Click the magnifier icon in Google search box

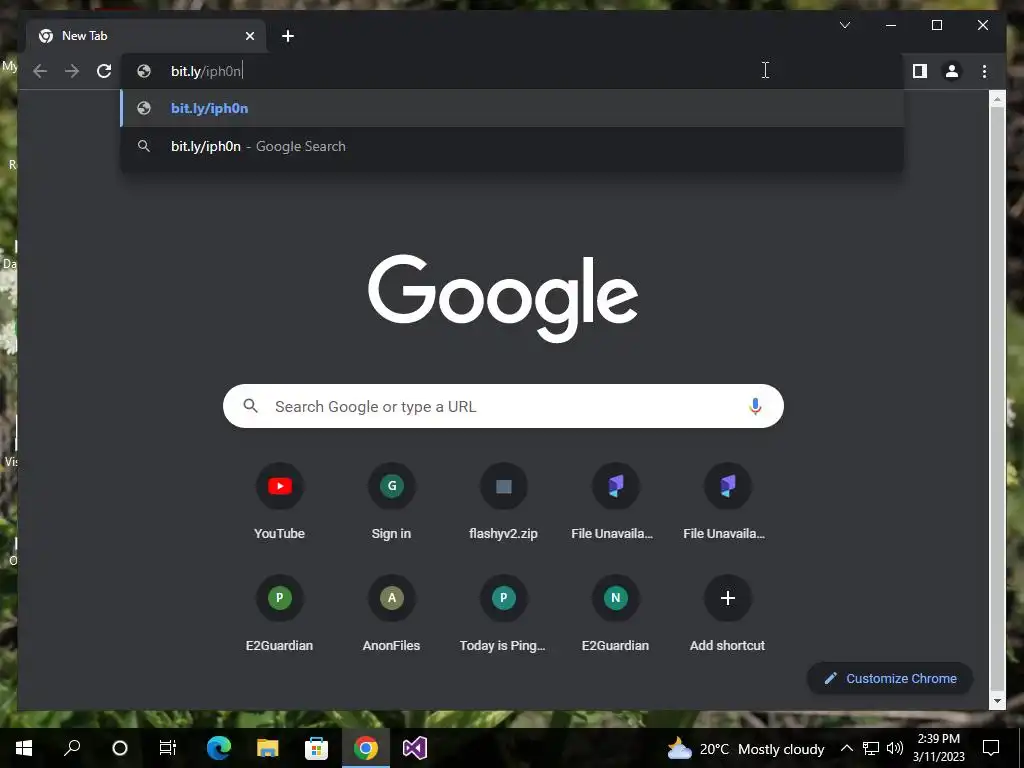(250, 406)
